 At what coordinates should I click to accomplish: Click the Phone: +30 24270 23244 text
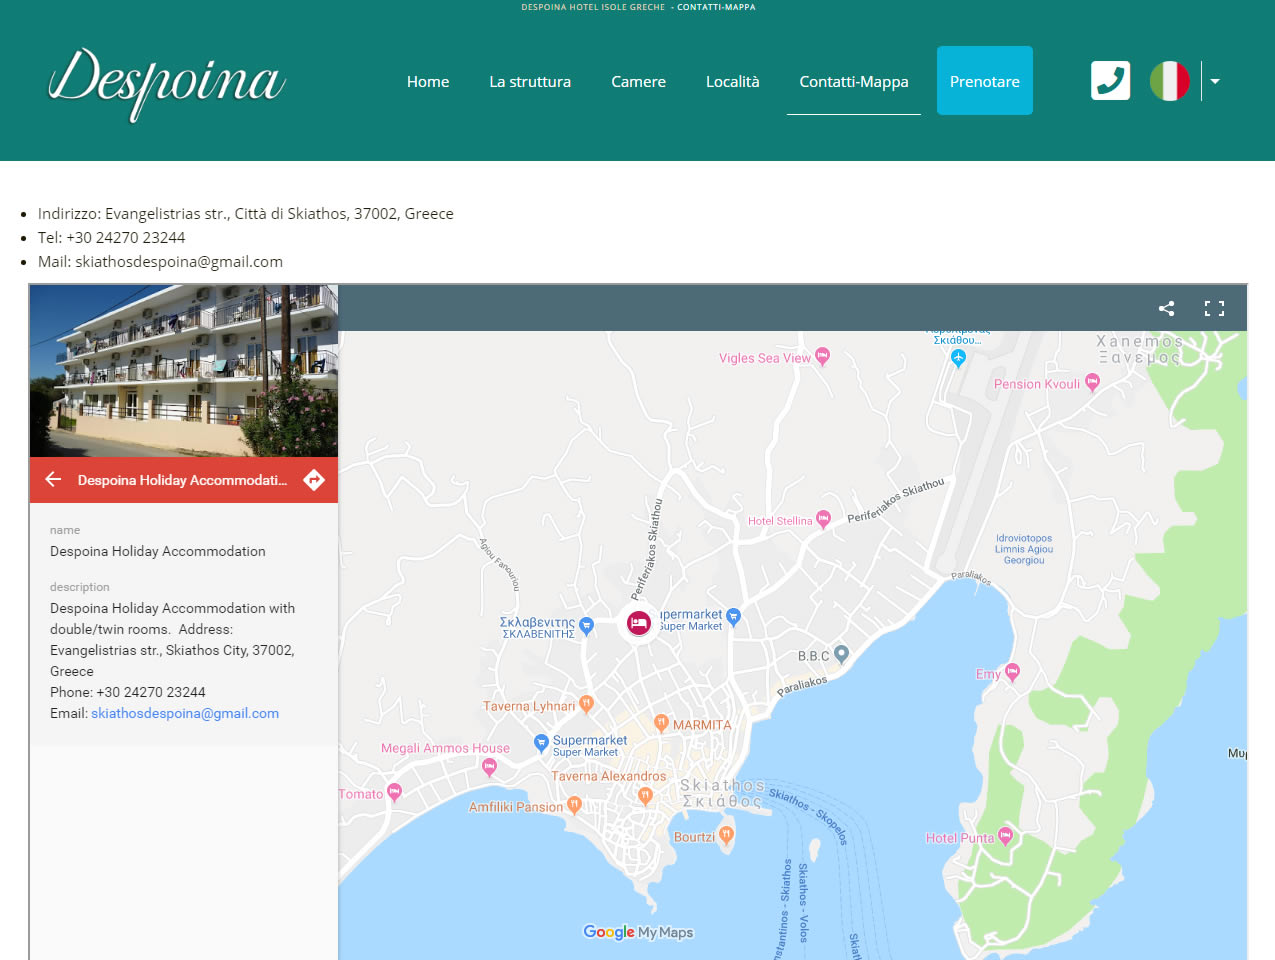click(x=128, y=692)
